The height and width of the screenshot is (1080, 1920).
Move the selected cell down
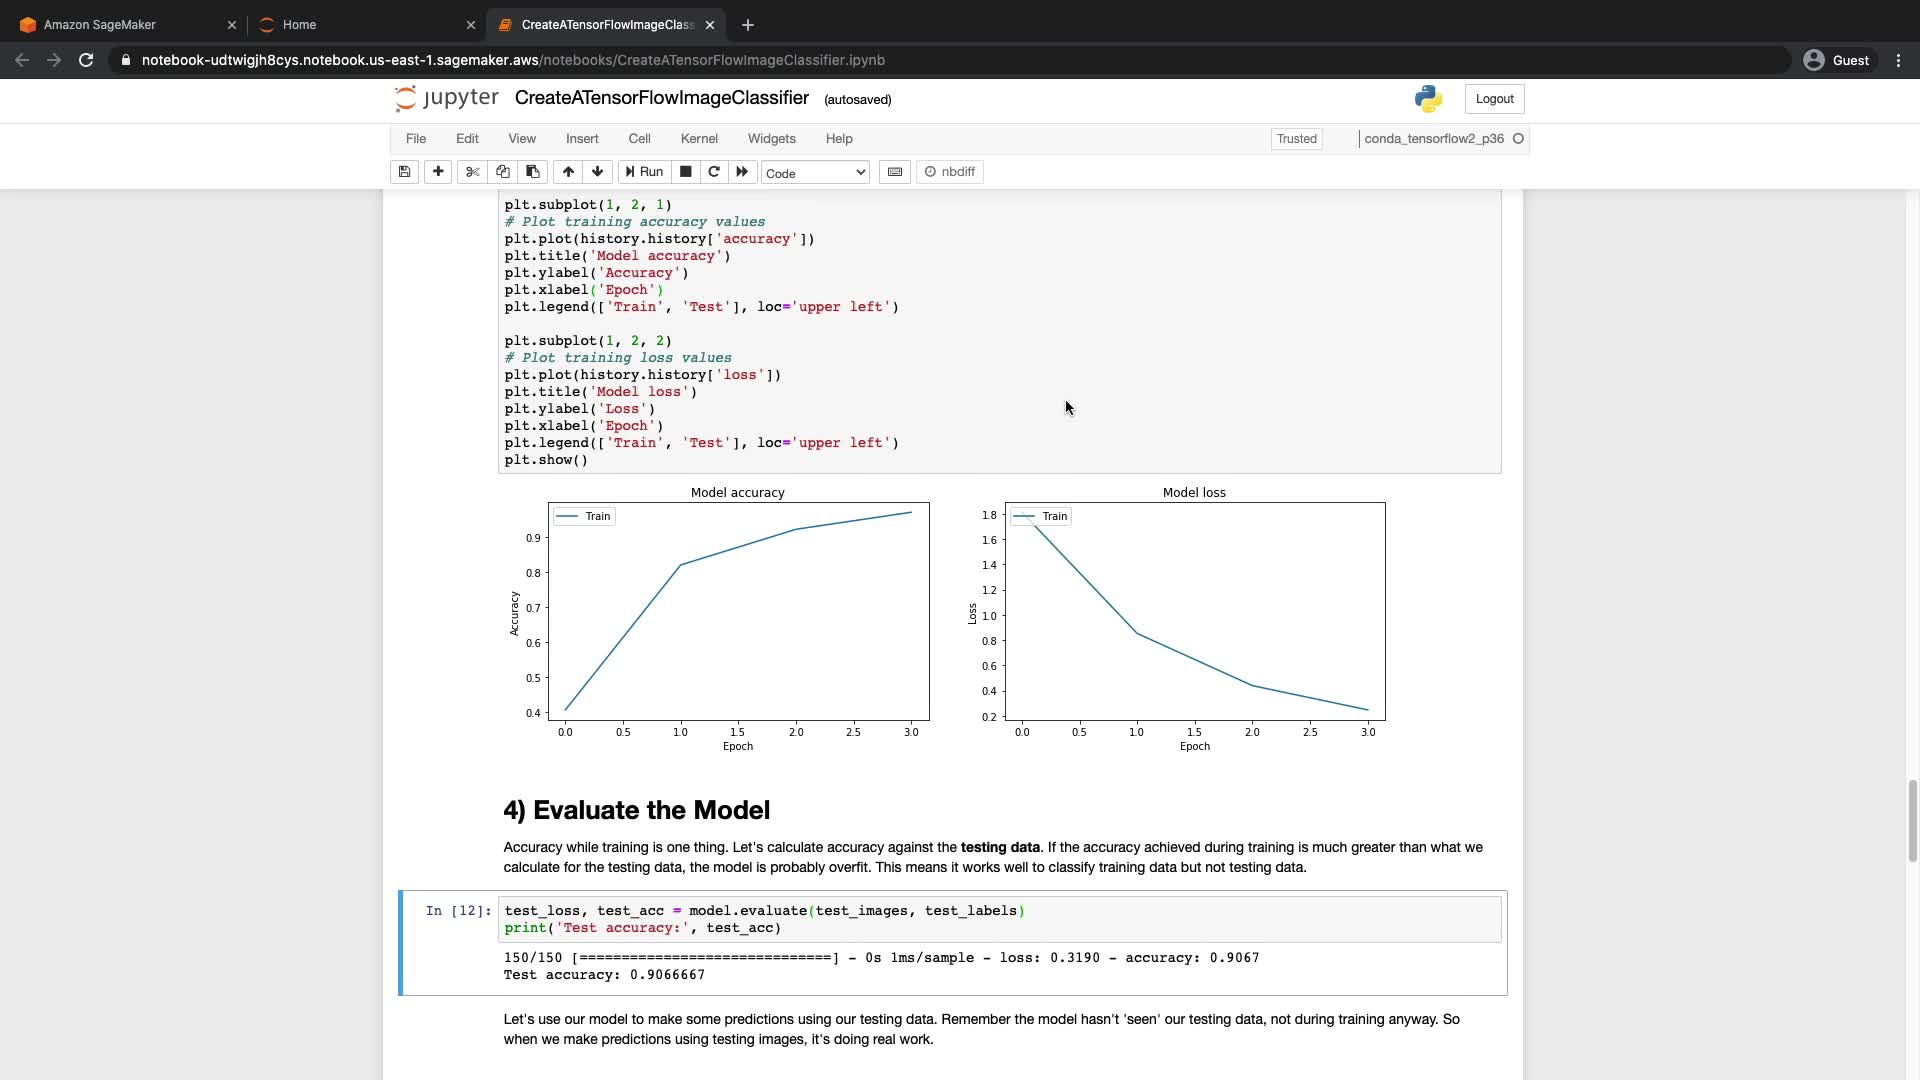[x=598, y=172]
